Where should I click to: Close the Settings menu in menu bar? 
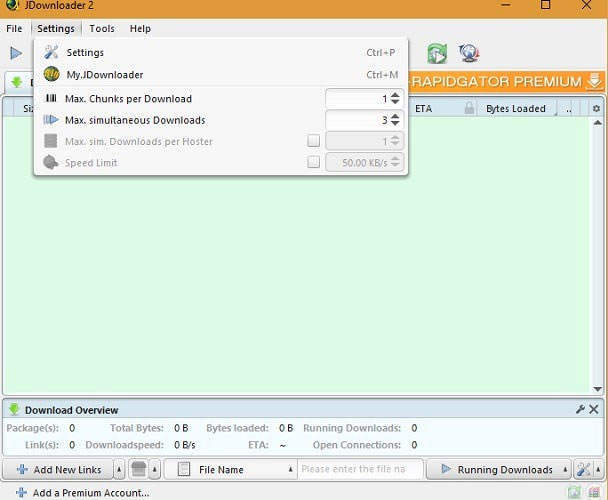coord(56,29)
